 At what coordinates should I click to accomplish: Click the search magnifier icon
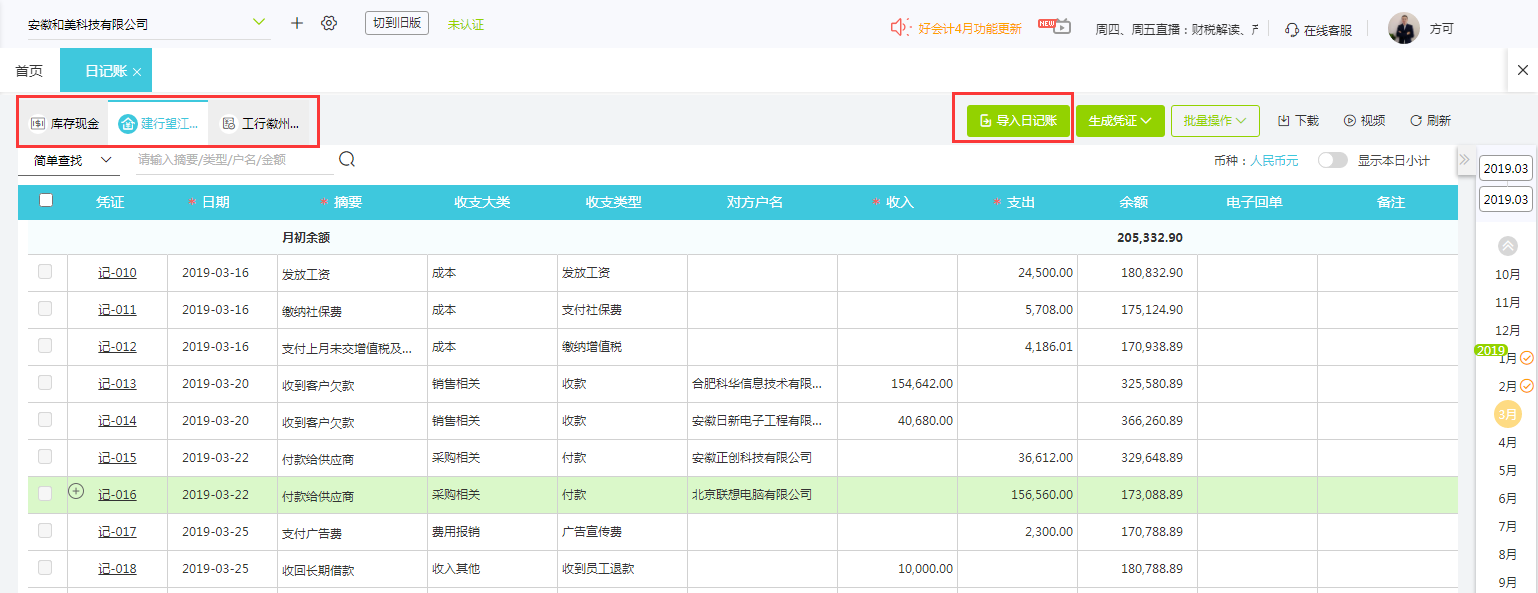[347, 159]
